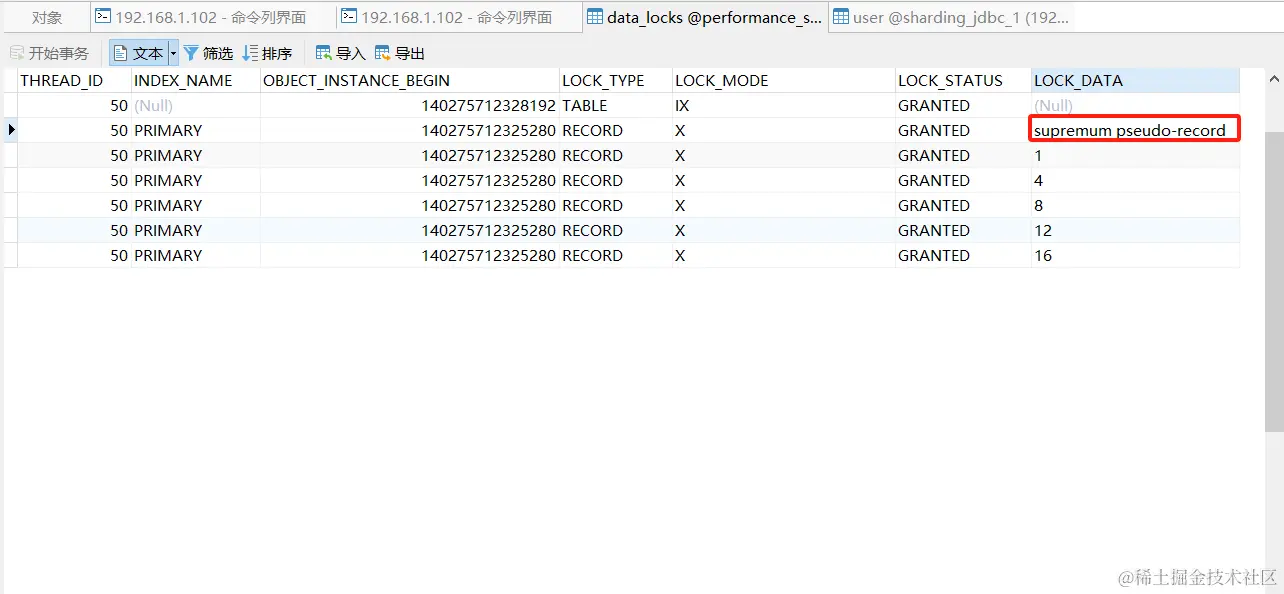The width and height of the screenshot is (1284, 594).
Task: Click the (Null) LOCK_DATA cell
Action: (x=1135, y=105)
